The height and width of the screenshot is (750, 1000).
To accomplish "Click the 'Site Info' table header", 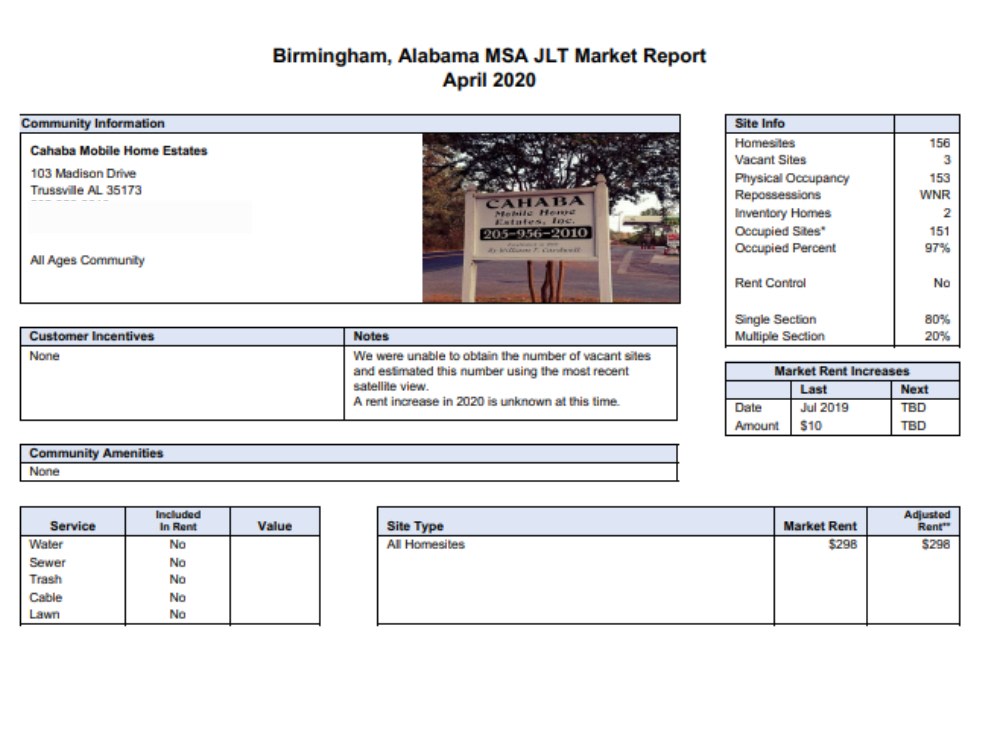I will (x=760, y=124).
